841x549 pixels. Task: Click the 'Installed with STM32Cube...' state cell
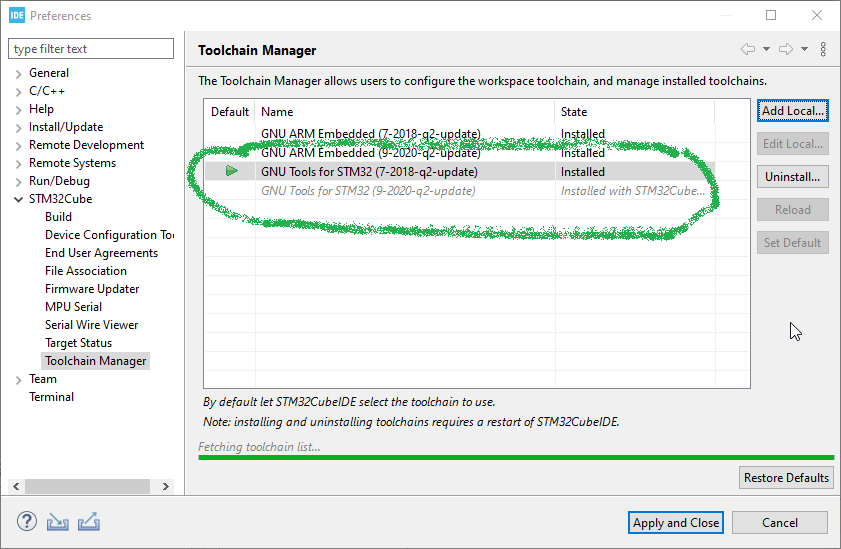pos(633,191)
